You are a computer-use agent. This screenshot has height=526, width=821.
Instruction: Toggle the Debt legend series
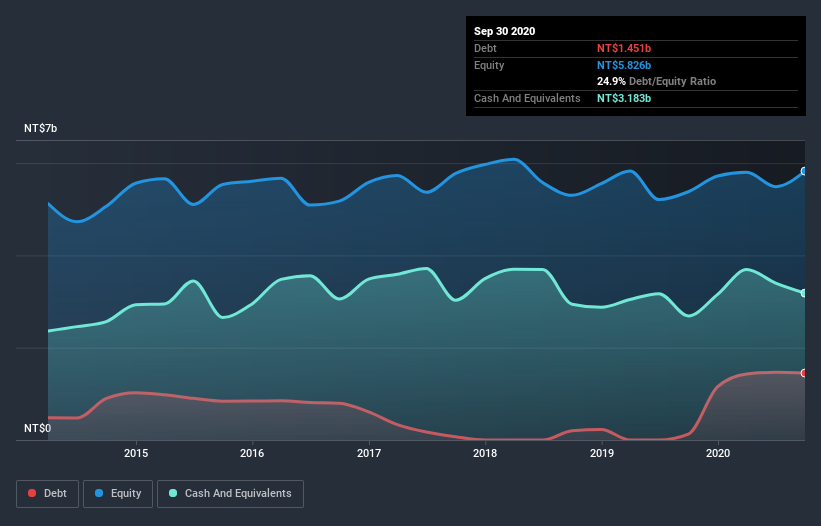47,494
